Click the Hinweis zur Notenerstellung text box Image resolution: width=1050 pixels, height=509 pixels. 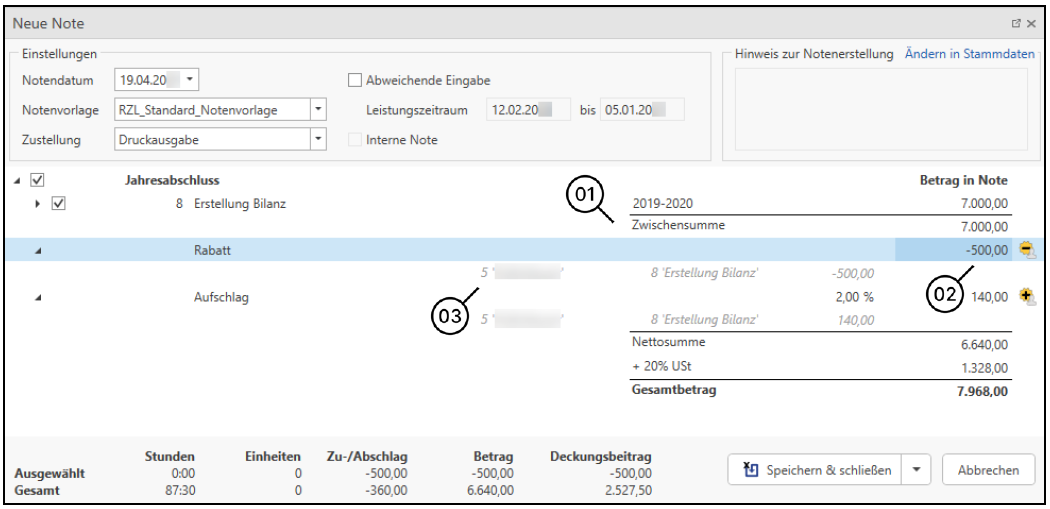pyautogui.click(x=878, y=108)
